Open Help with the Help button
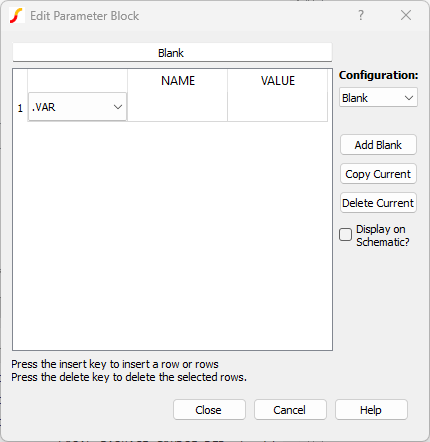 371,410
